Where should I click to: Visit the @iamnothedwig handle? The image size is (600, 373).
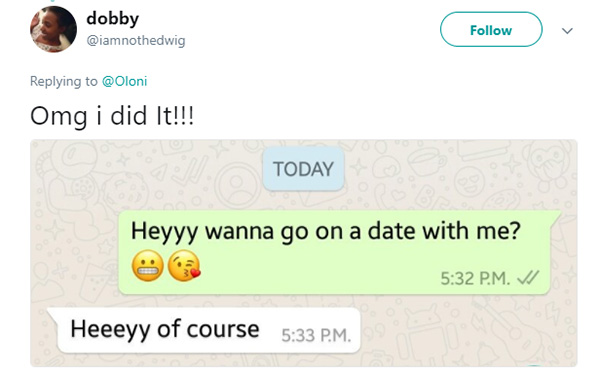point(136,40)
